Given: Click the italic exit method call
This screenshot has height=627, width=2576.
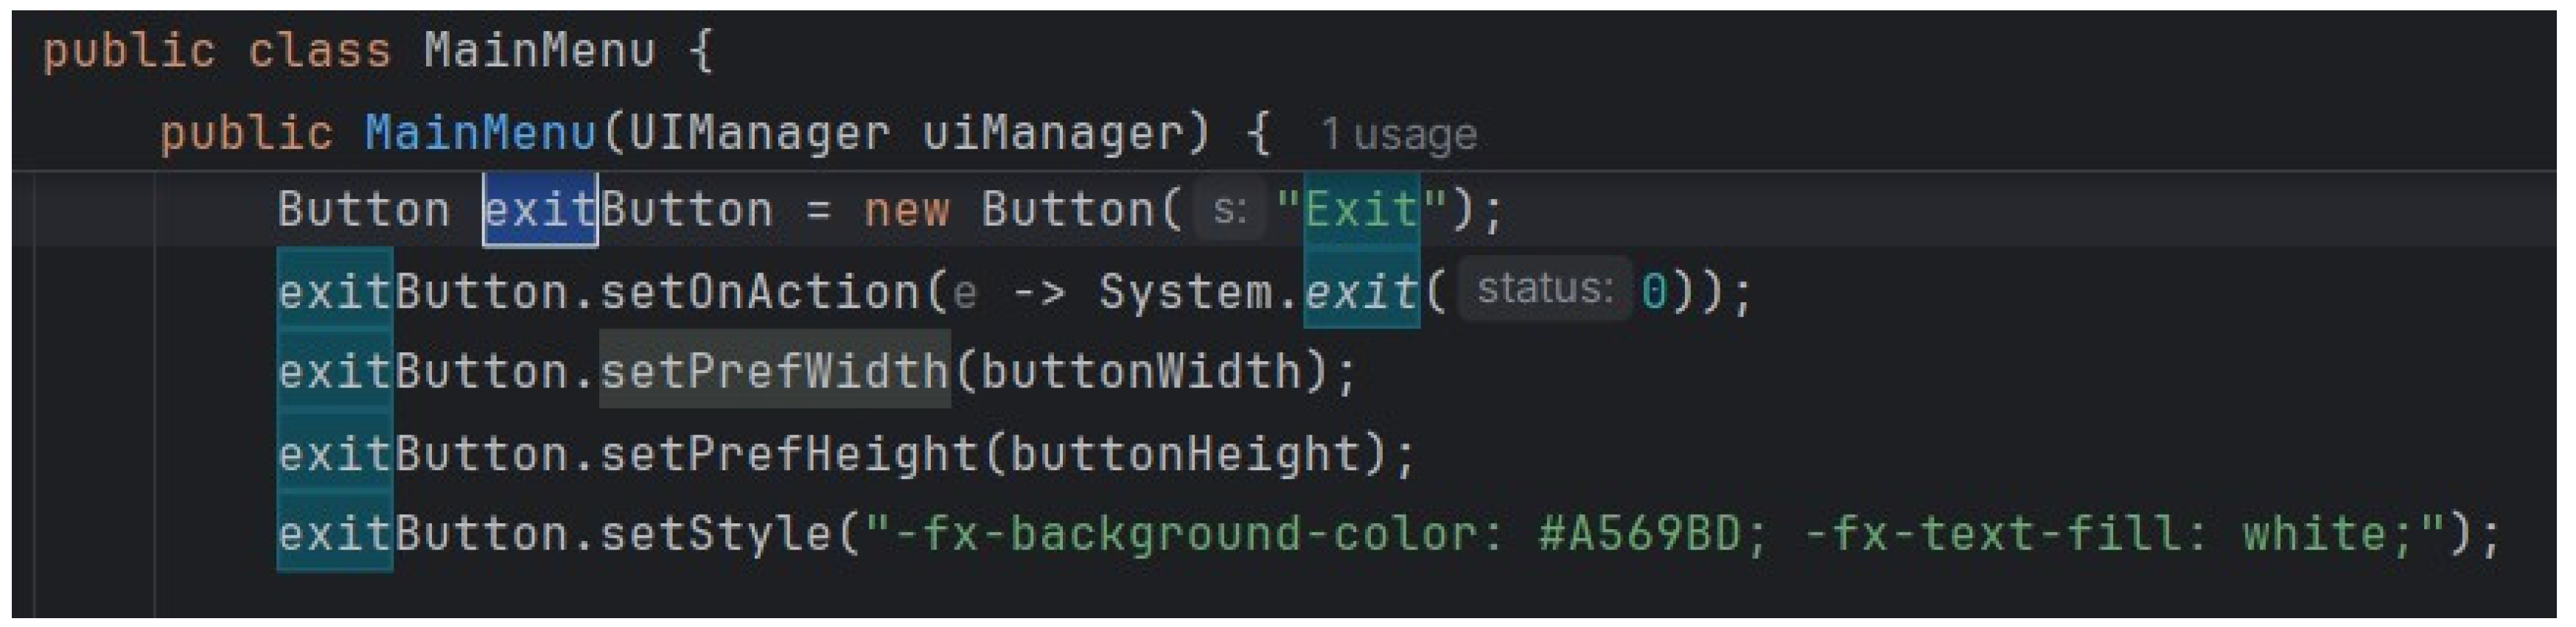Looking at the screenshot, I should [1361, 292].
